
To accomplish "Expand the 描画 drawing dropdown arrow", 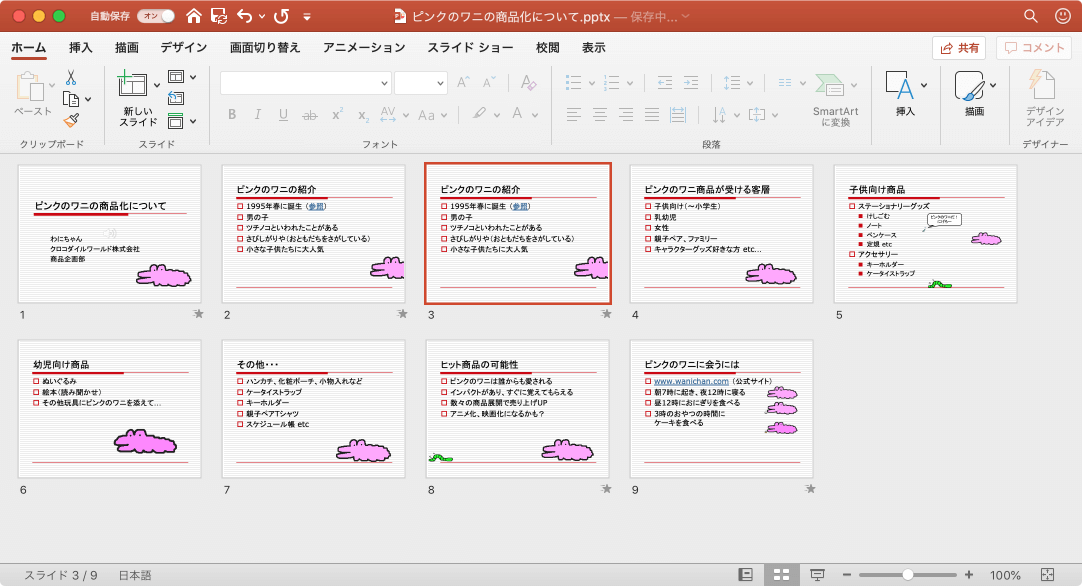I will (x=993, y=85).
